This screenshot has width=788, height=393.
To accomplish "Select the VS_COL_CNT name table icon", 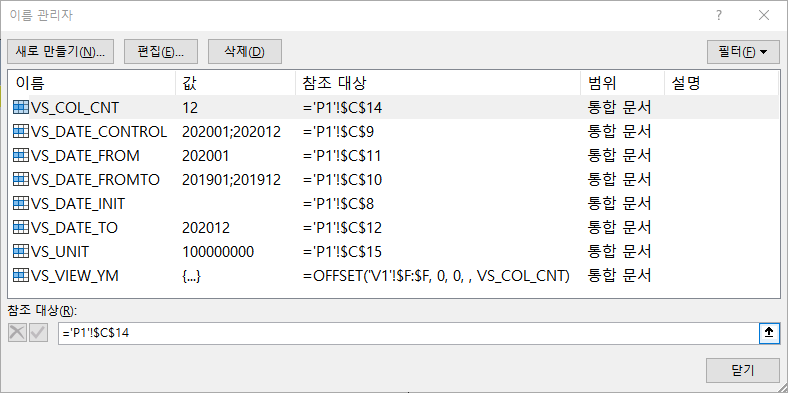I will point(21,107).
